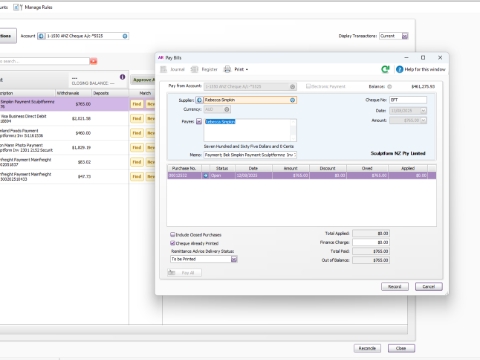This screenshot has height=360, width=480.
Task: Click the Purchase No. column header
Action: tap(184, 168)
